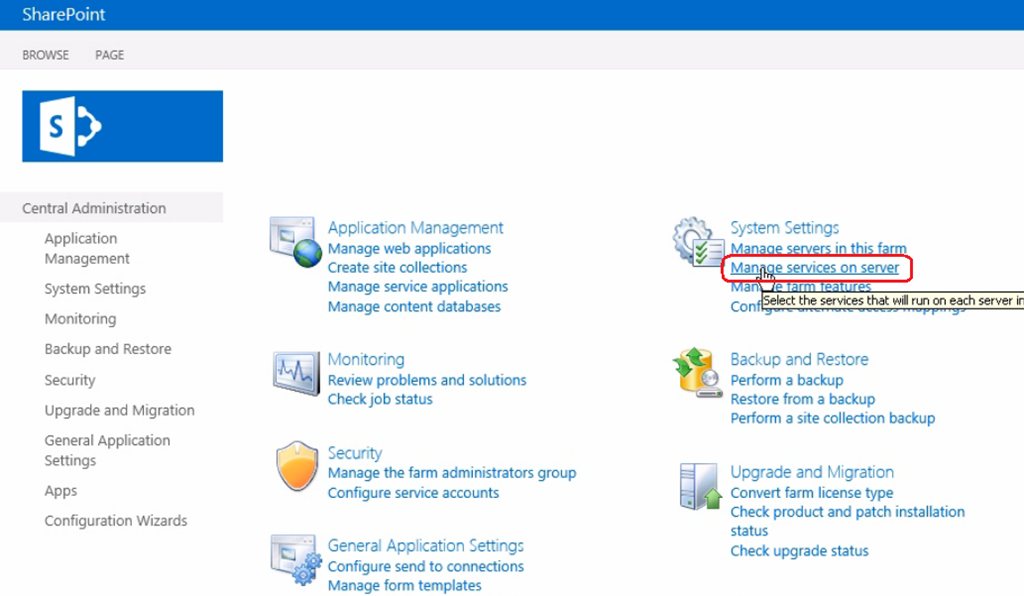Click Manage servers in this farm
This screenshot has width=1024, height=596.
click(x=818, y=249)
